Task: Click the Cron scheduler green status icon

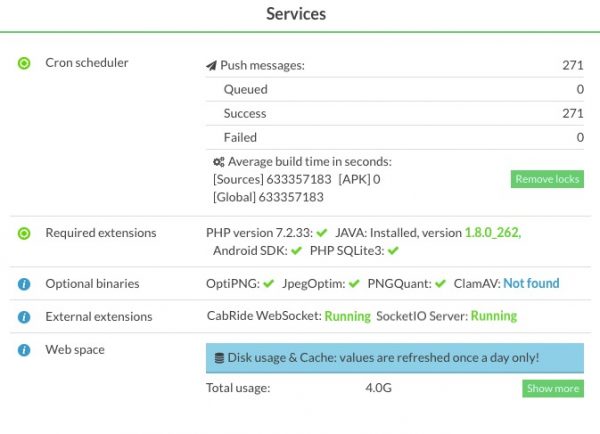Action: 24,63
